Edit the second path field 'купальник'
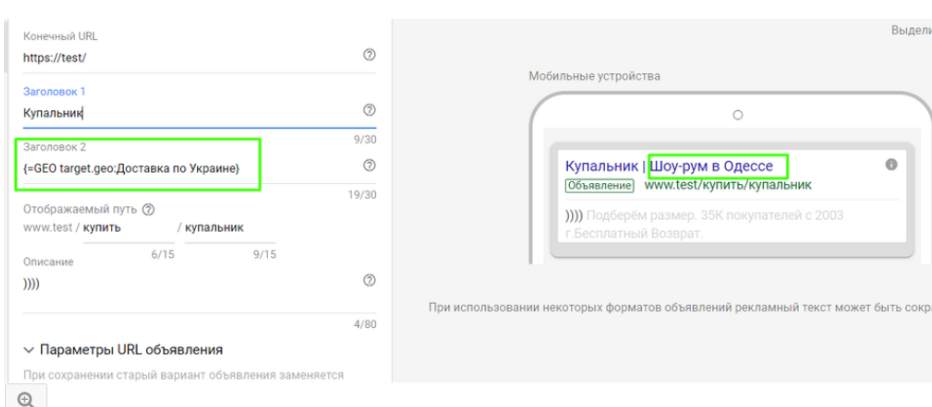 click(x=230, y=228)
